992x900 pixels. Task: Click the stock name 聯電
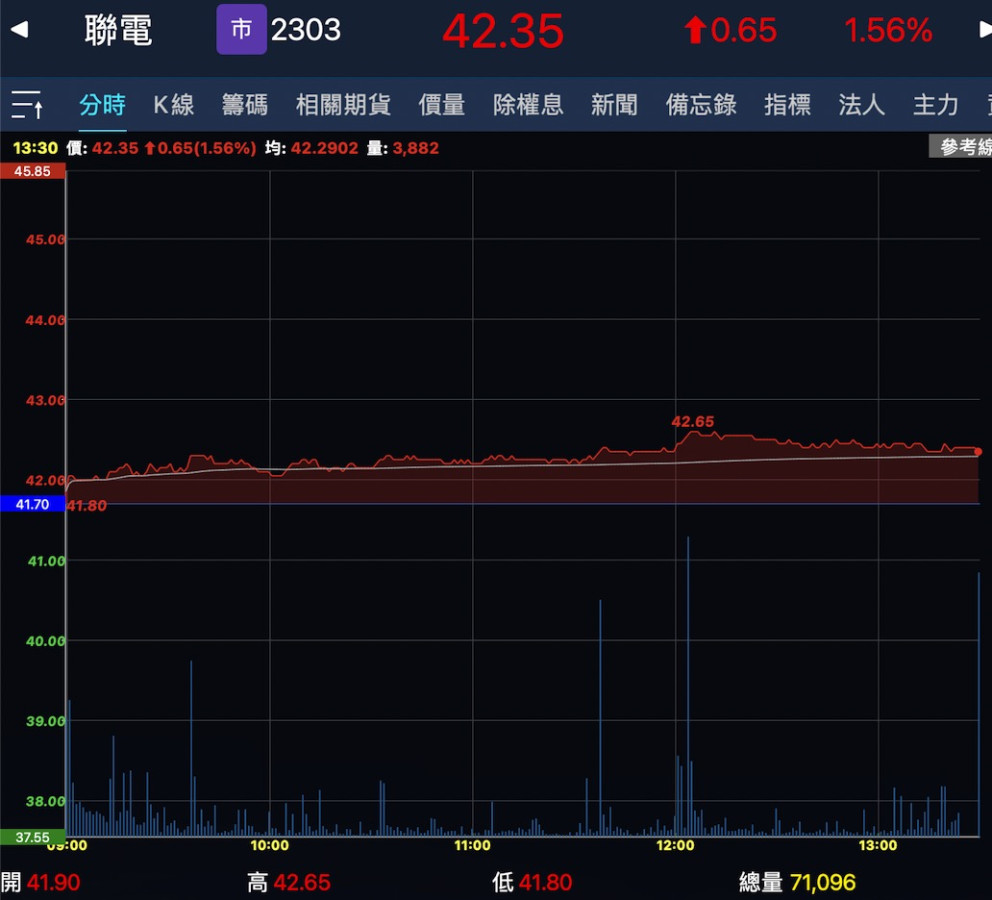point(118,30)
